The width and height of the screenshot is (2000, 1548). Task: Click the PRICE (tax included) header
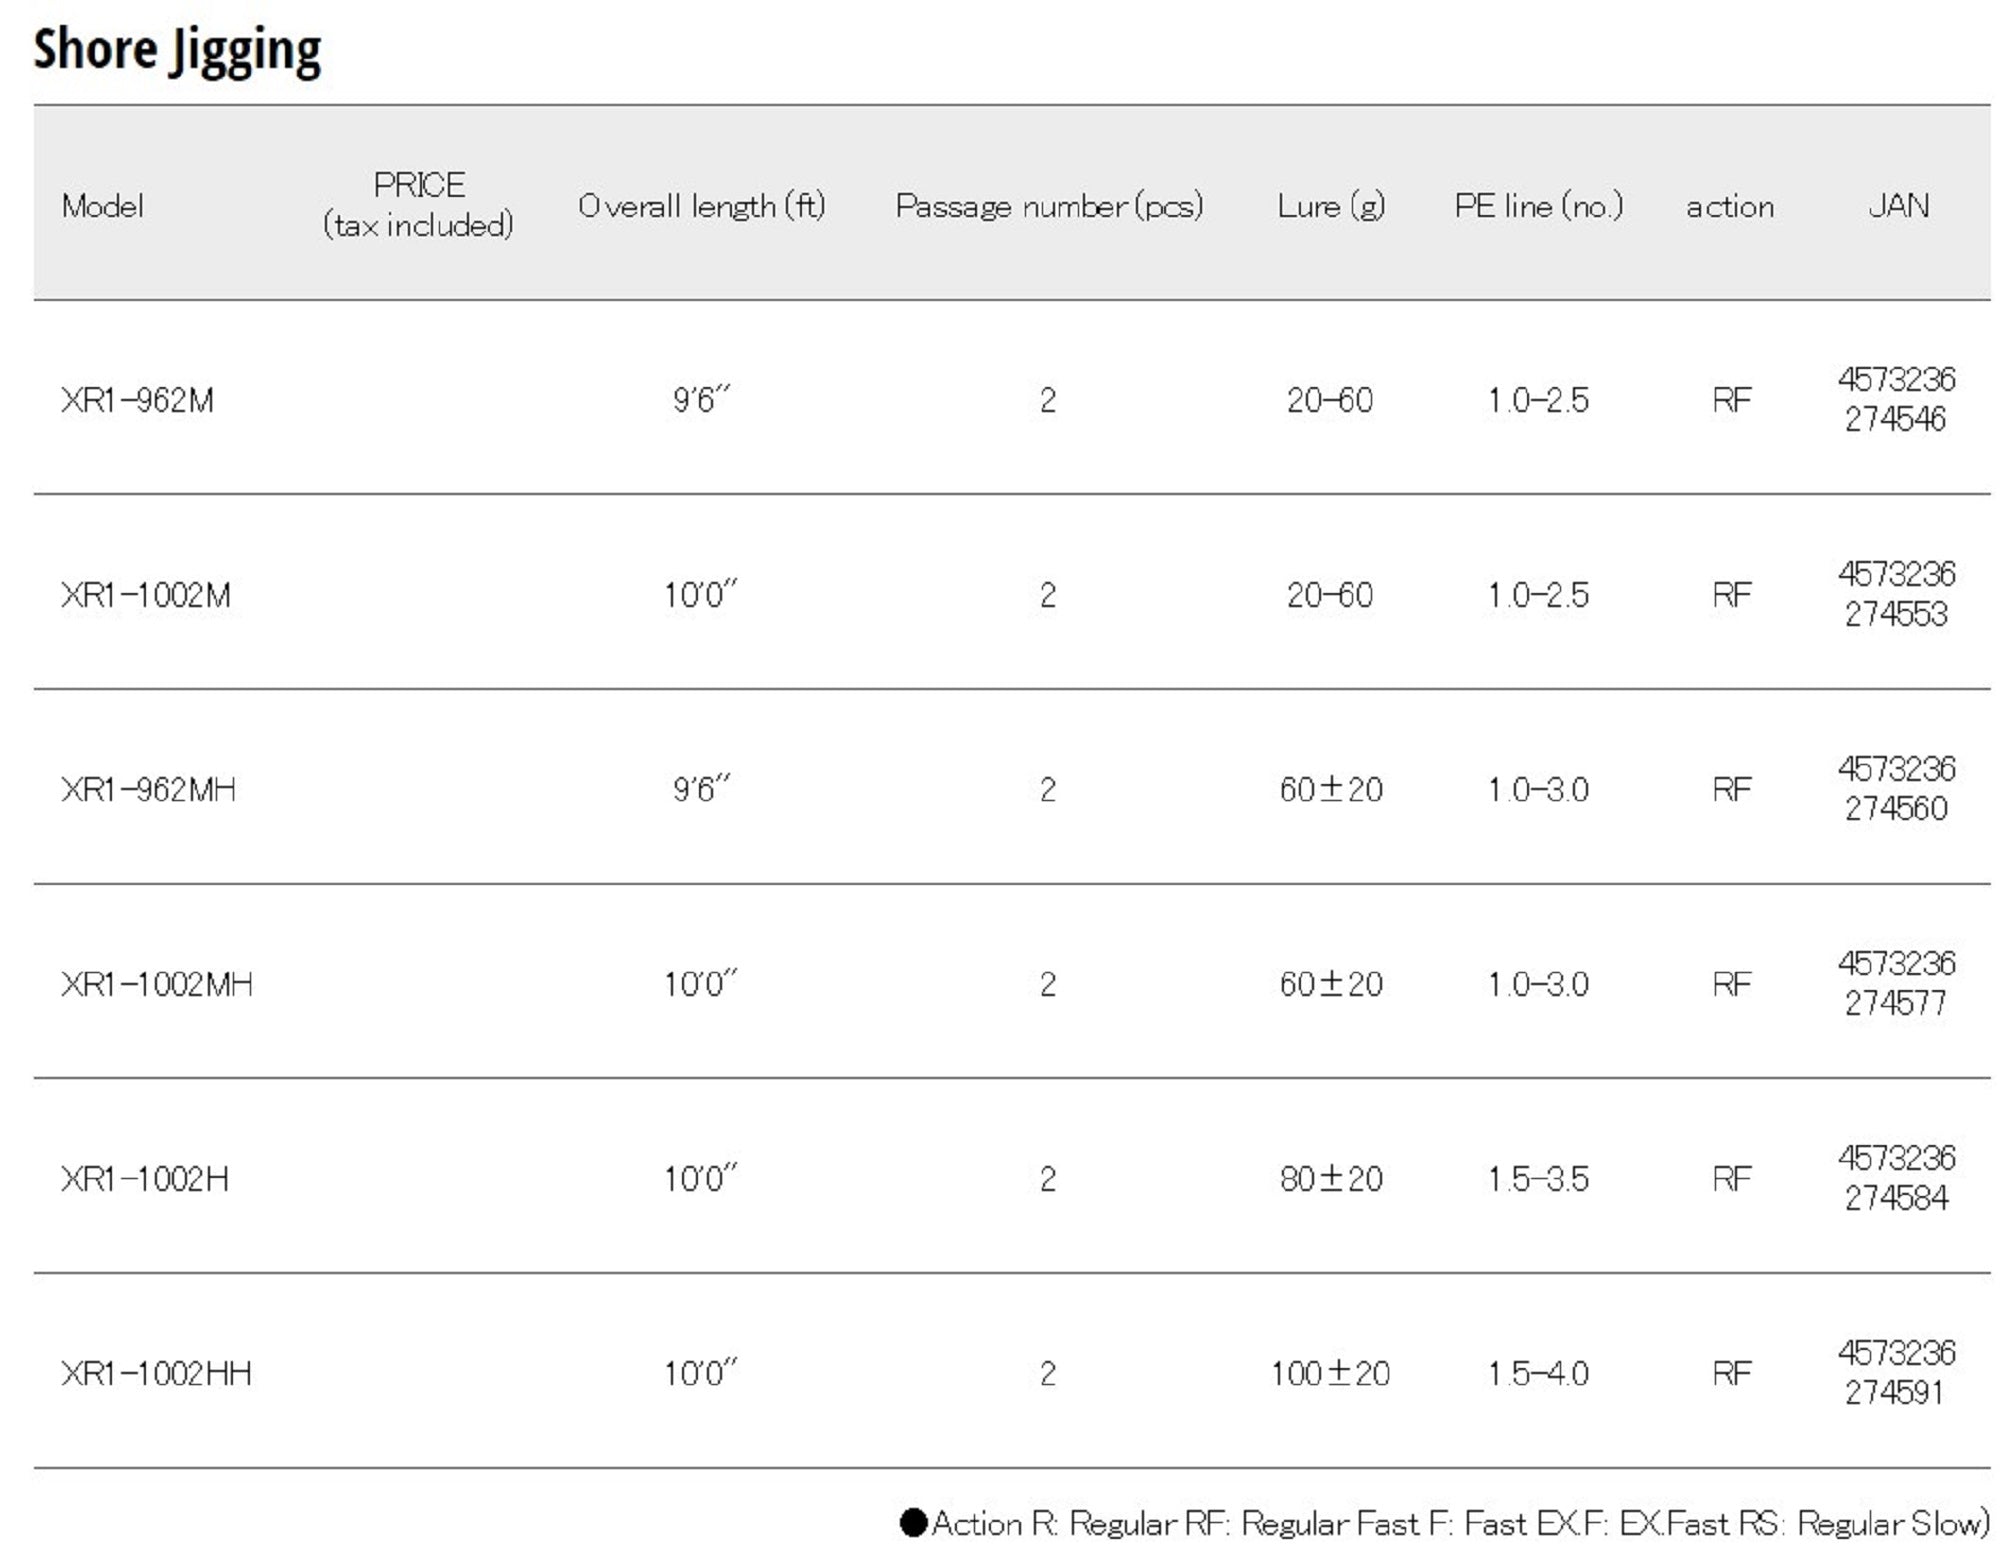[418, 205]
